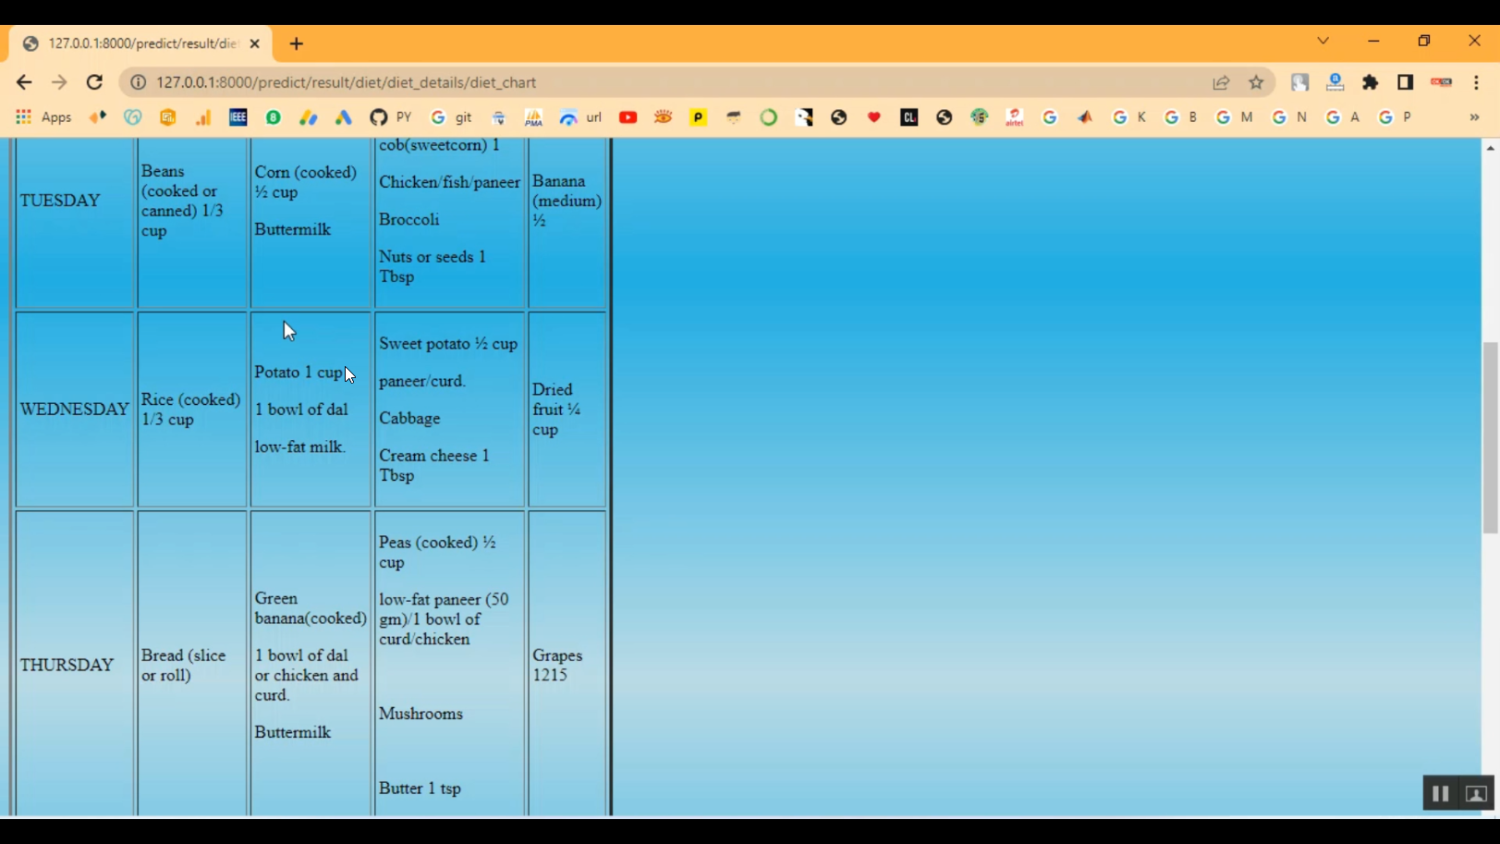Open the Chrome three-dot menu

[x=1476, y=82]
